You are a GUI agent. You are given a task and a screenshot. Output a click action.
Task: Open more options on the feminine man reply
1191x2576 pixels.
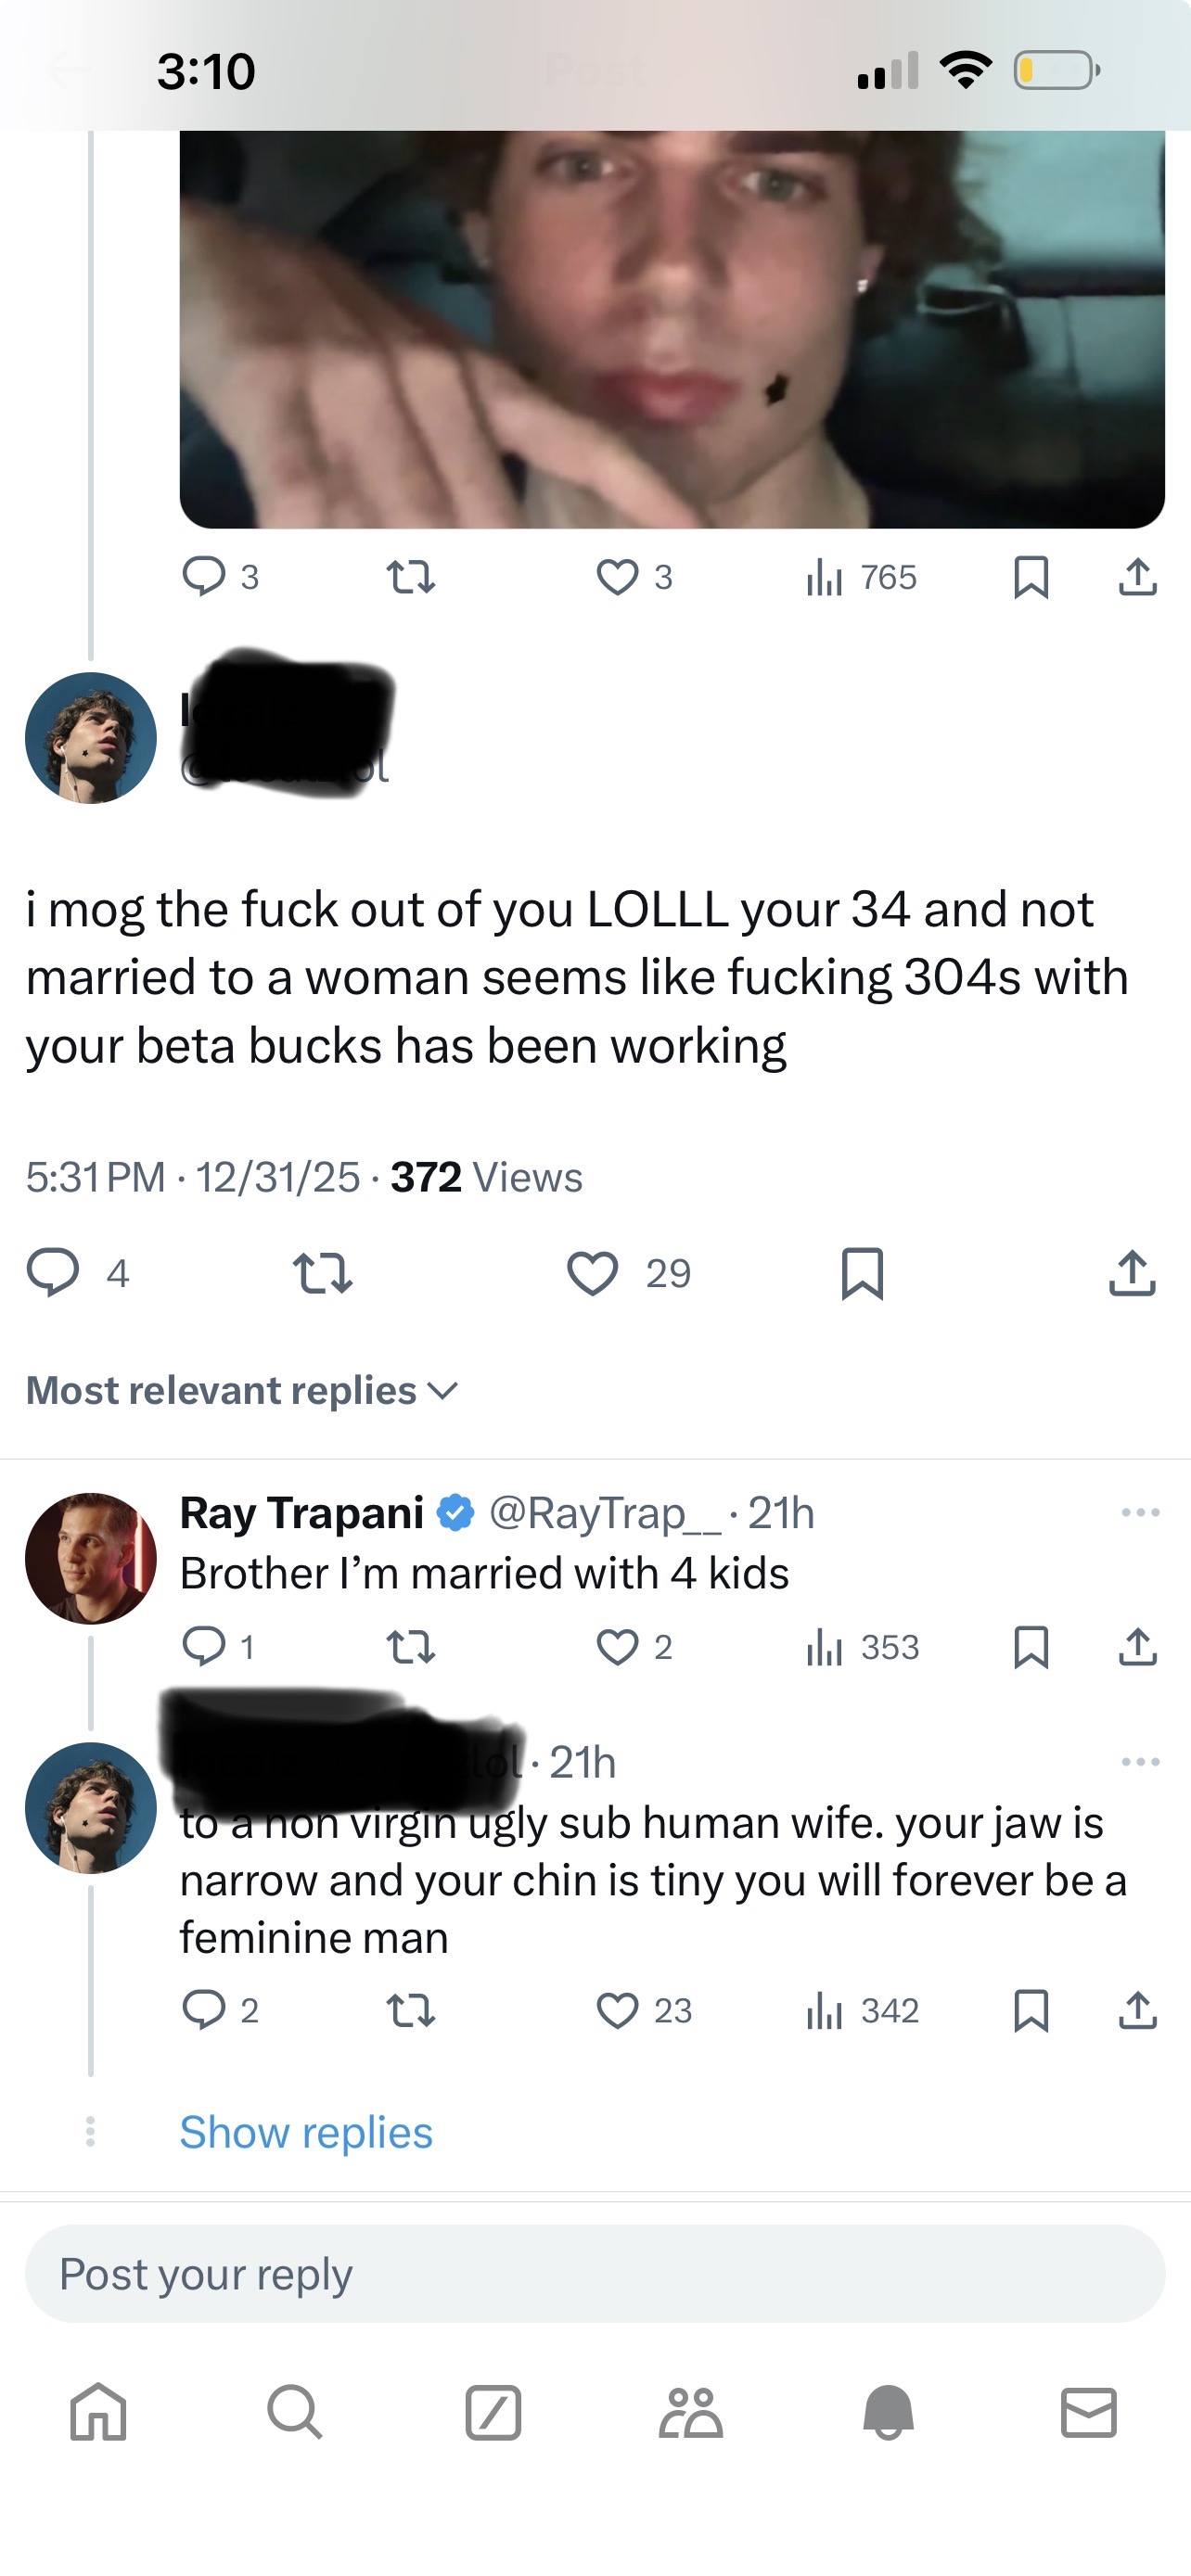pyautogui.click(x=1140, y=1762)
